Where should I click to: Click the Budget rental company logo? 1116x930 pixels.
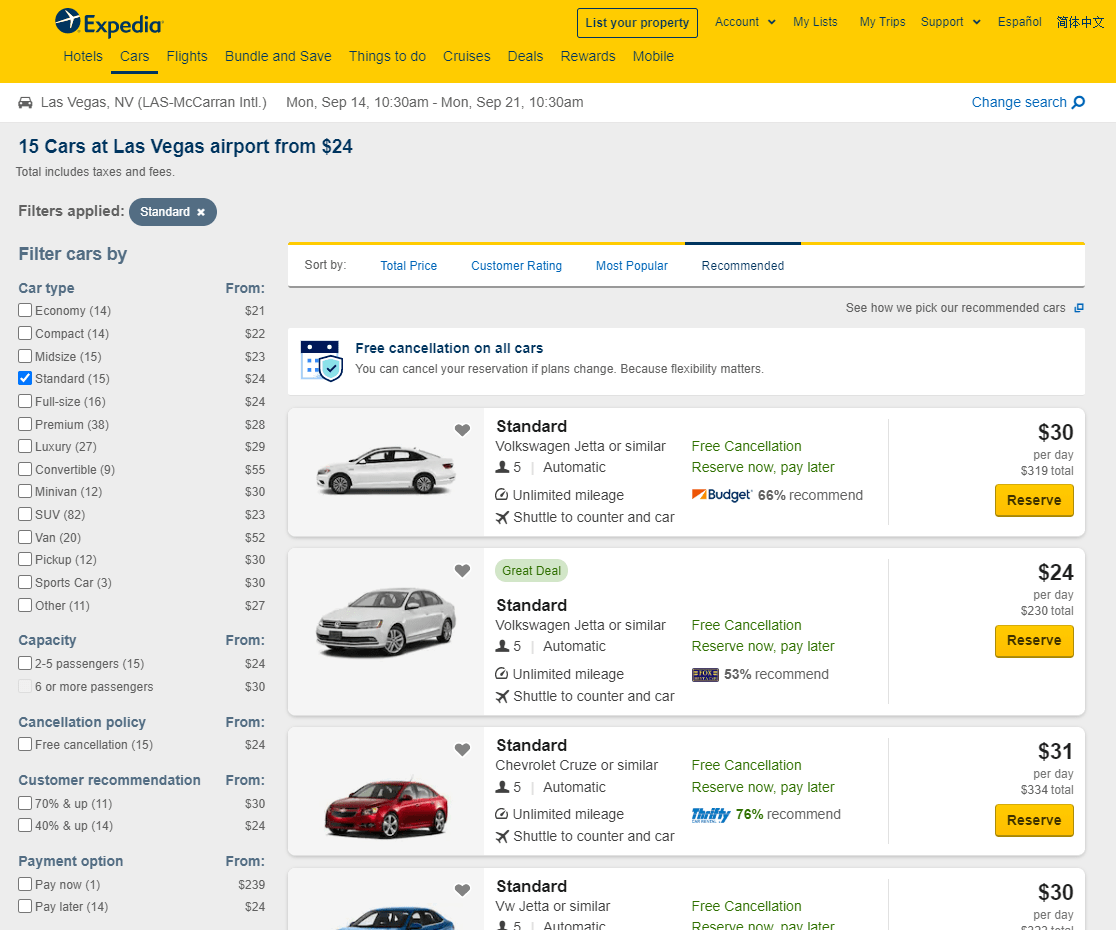click(722, 494)
